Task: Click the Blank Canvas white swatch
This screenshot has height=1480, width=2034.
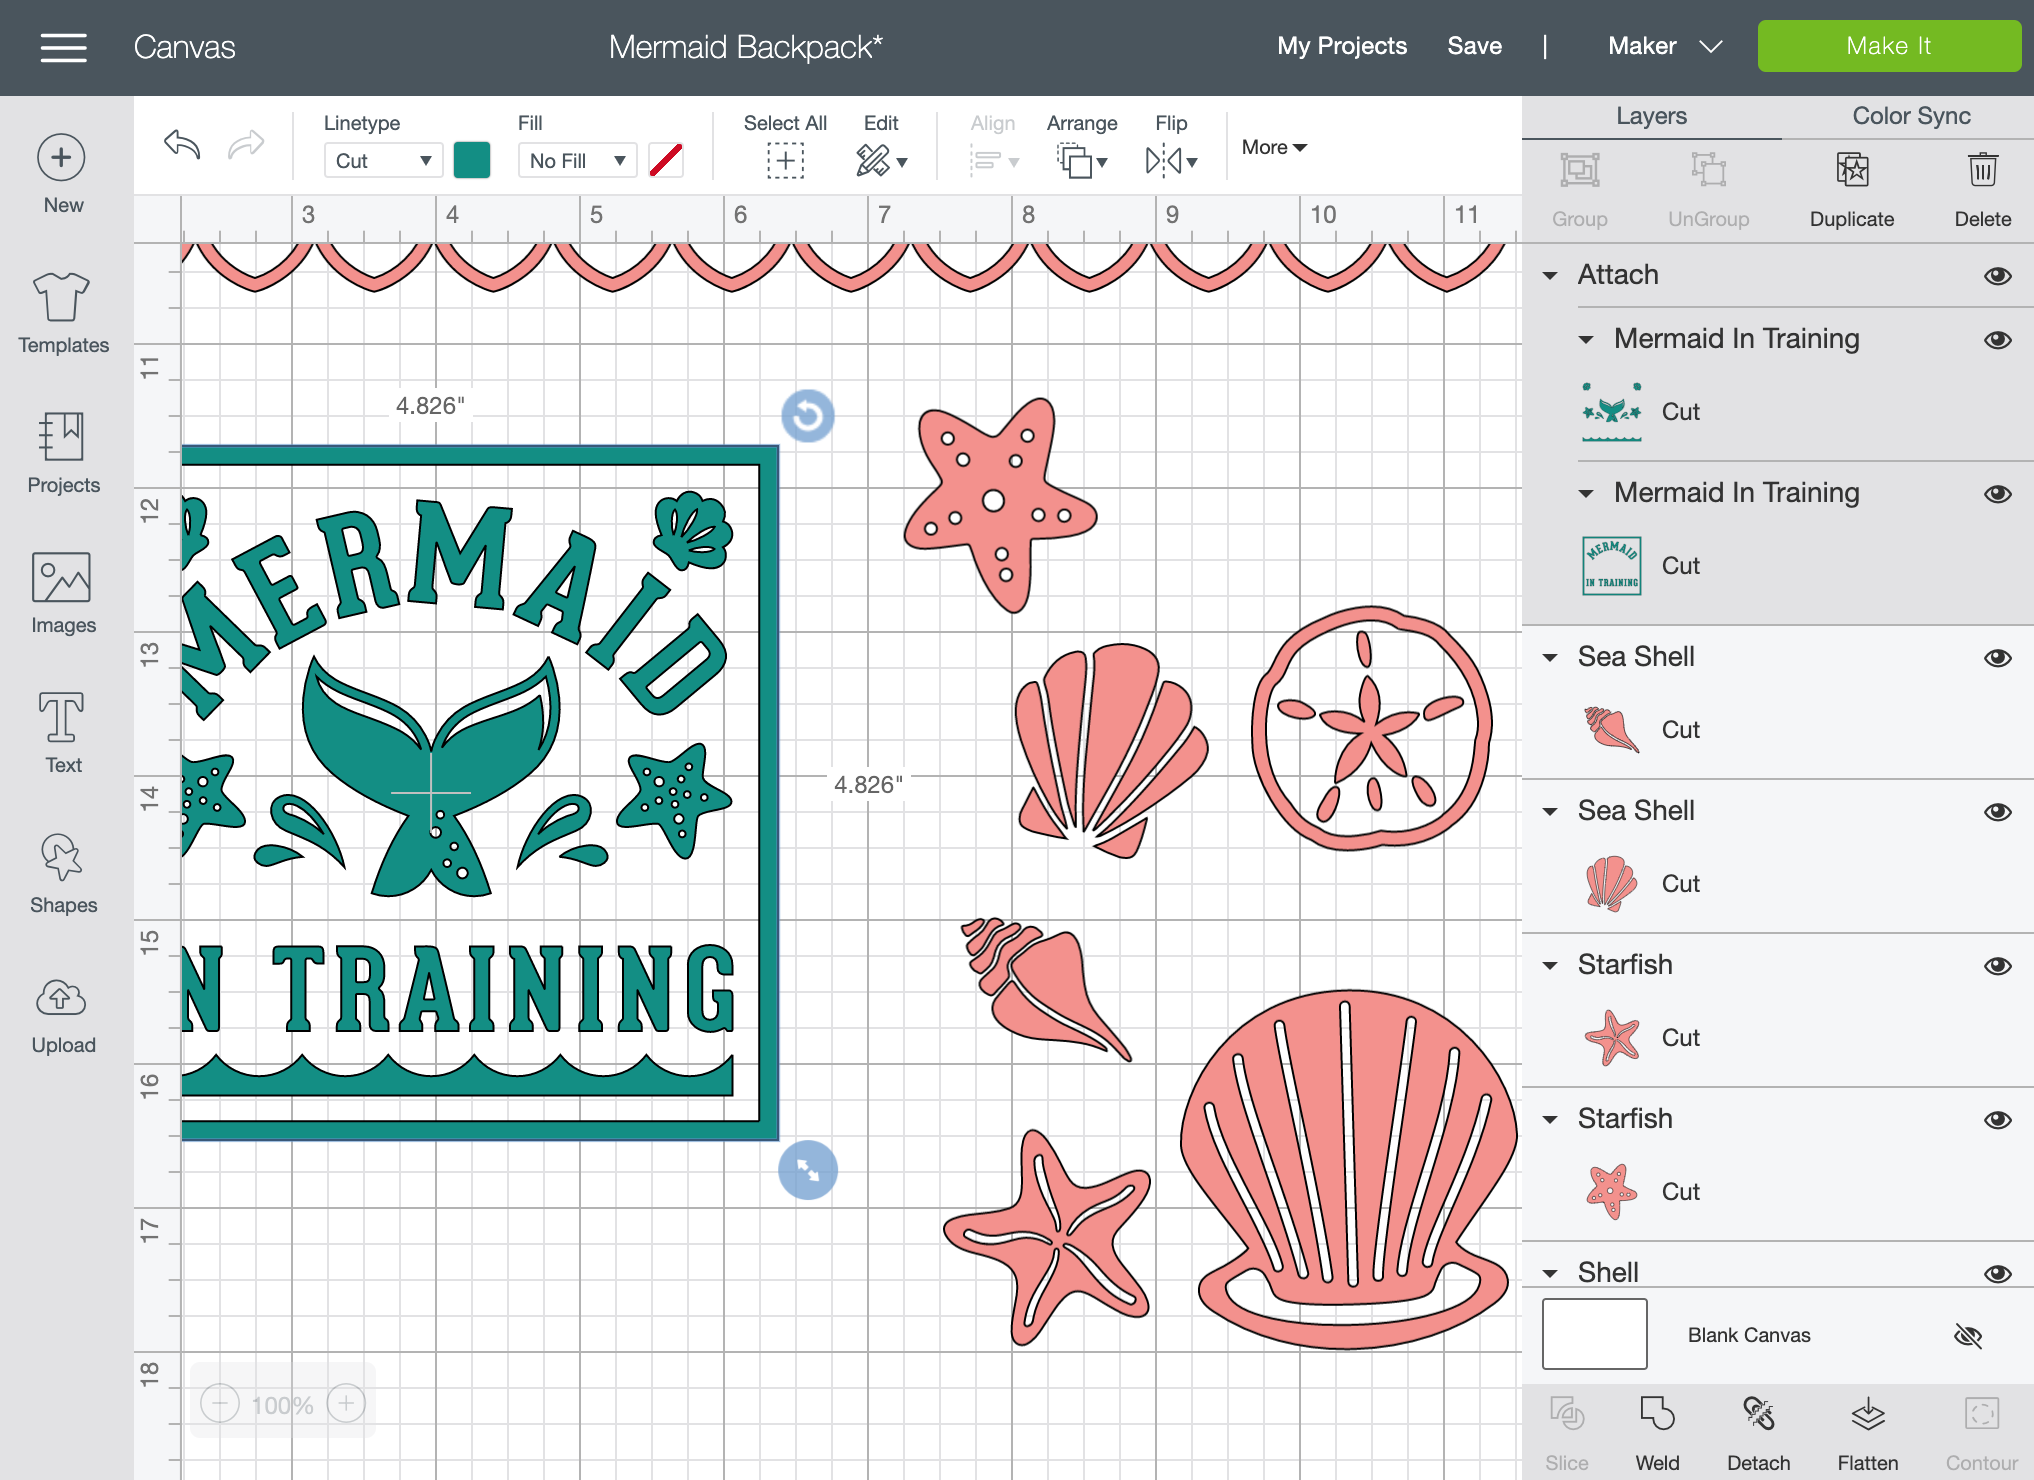Action: tap(1594, 1334)
